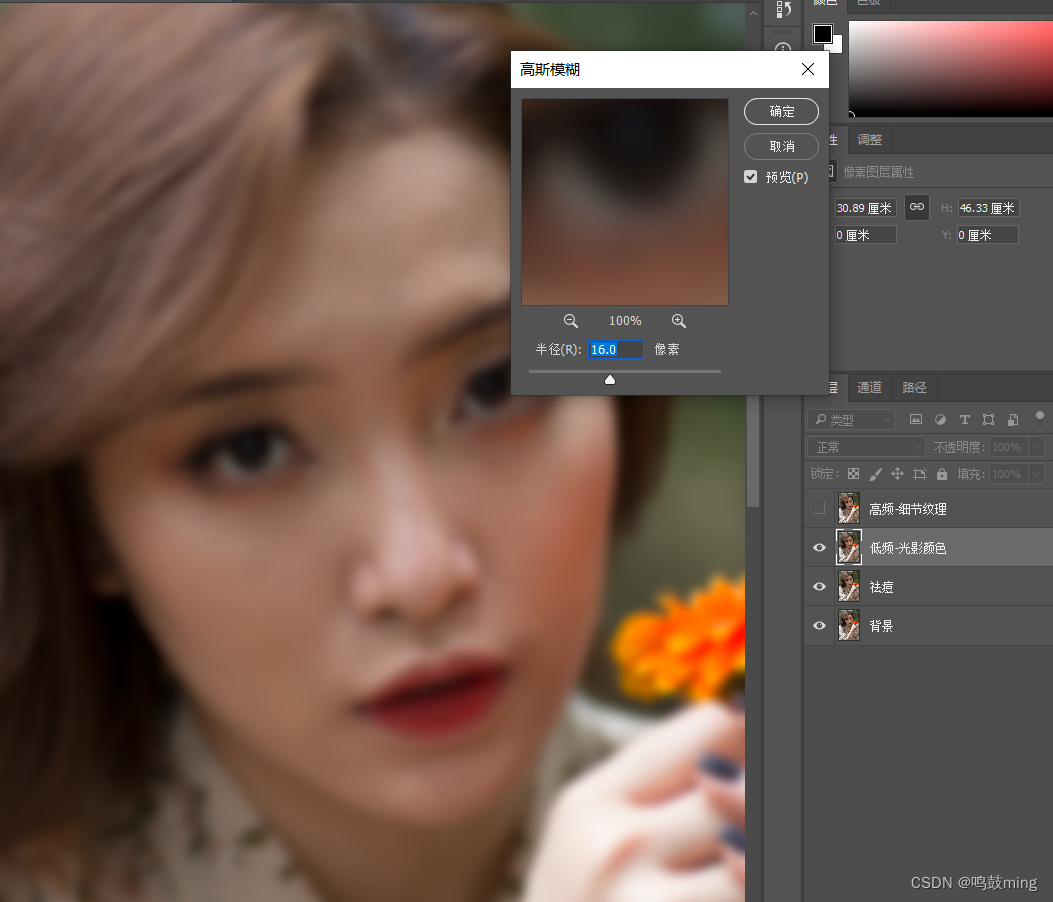Viewport: 1053px width, 902px height.
Task: Click the foreground black color swatch
Action: (x=822, y=34)
